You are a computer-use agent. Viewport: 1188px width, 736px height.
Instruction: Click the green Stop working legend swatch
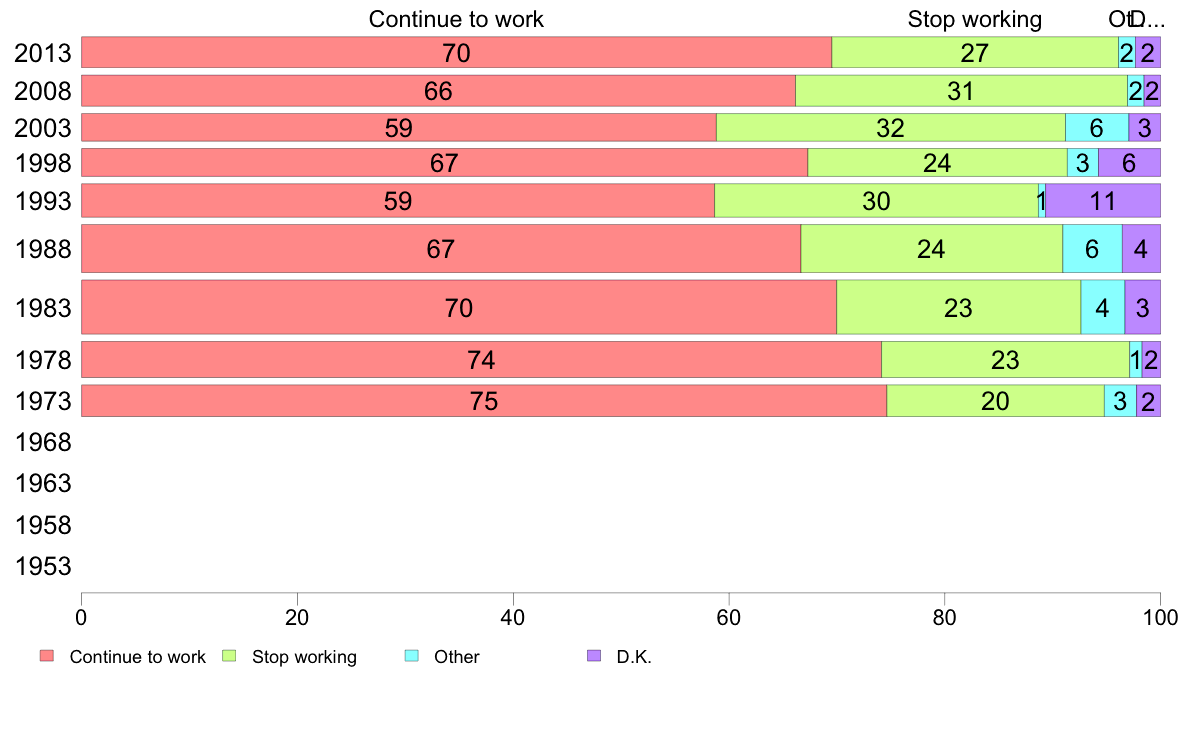coord(229,656)
